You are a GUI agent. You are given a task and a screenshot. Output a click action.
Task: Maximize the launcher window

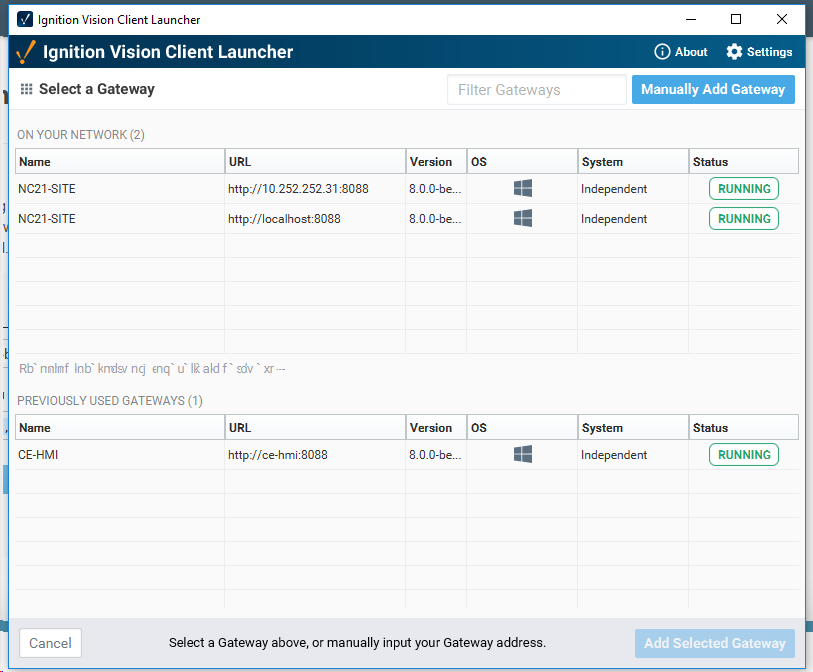pos(736,20)
